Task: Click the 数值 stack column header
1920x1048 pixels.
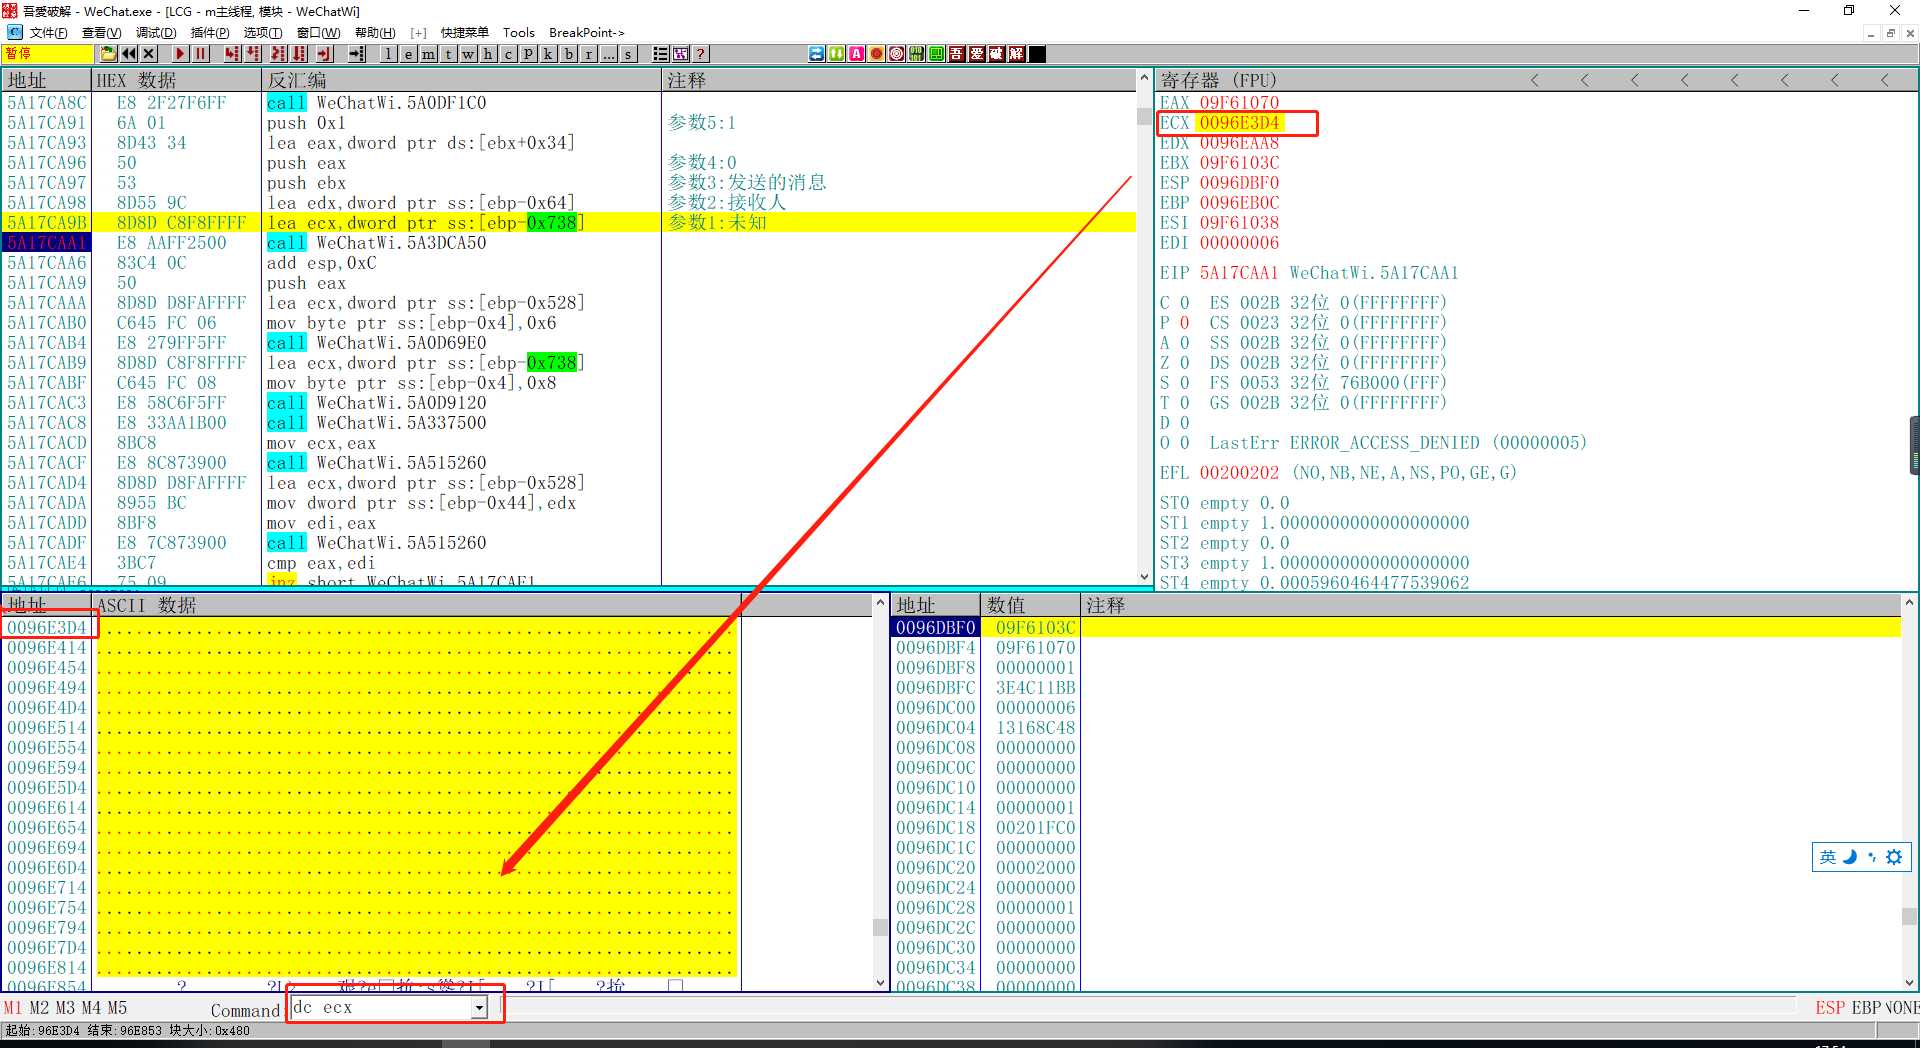Action: [x=1030, y=605]
